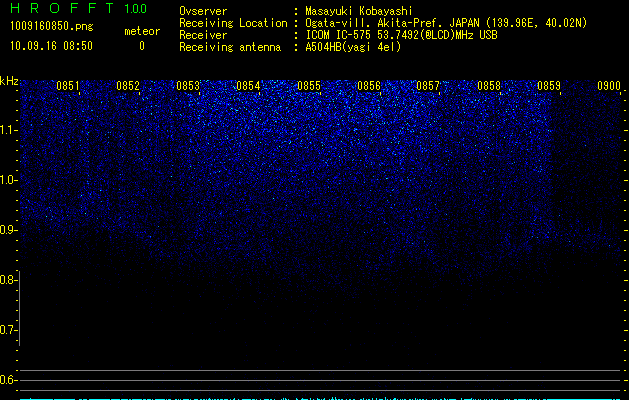Click the 0858 time marker

click(489, 86)
